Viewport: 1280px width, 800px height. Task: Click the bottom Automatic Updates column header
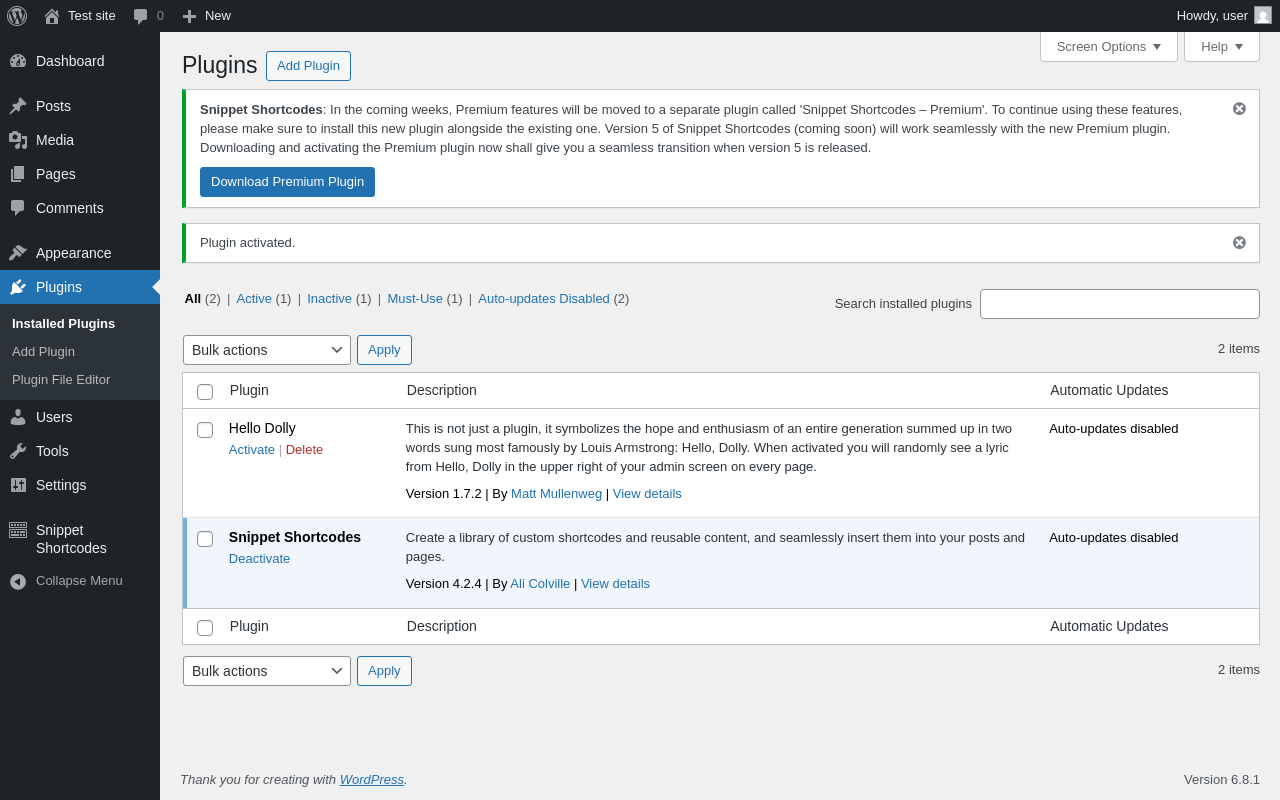tap(1109, 627)
